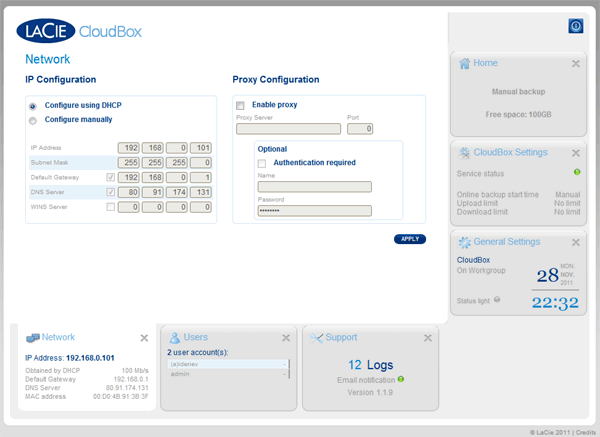Click On Workgroup text
The image size is (600, 437).
(x=481, y=271)
